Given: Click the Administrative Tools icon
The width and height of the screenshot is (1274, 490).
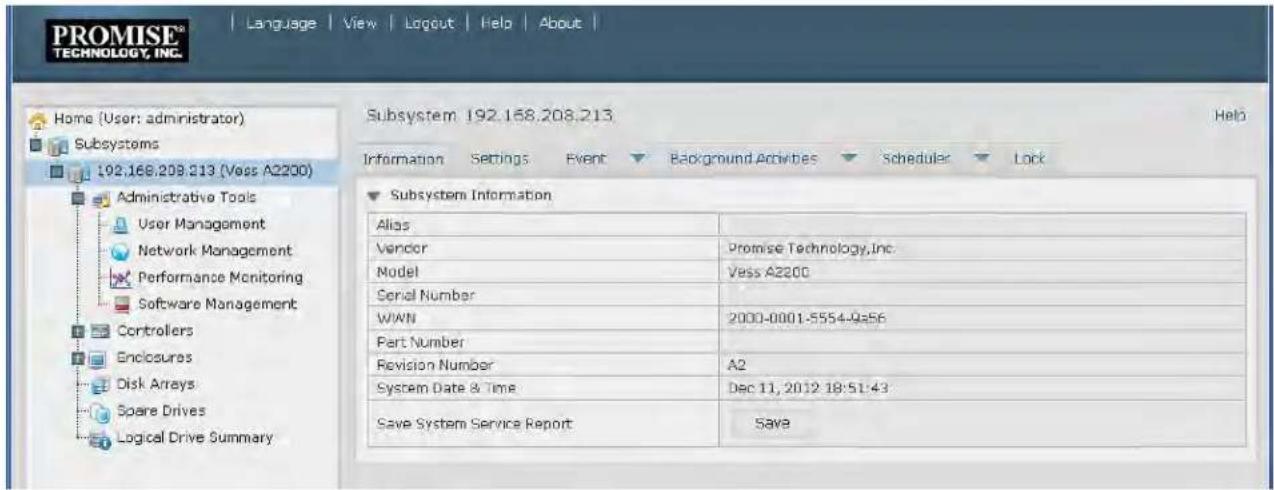Looking at the screenshot, I should pos(103,198).
